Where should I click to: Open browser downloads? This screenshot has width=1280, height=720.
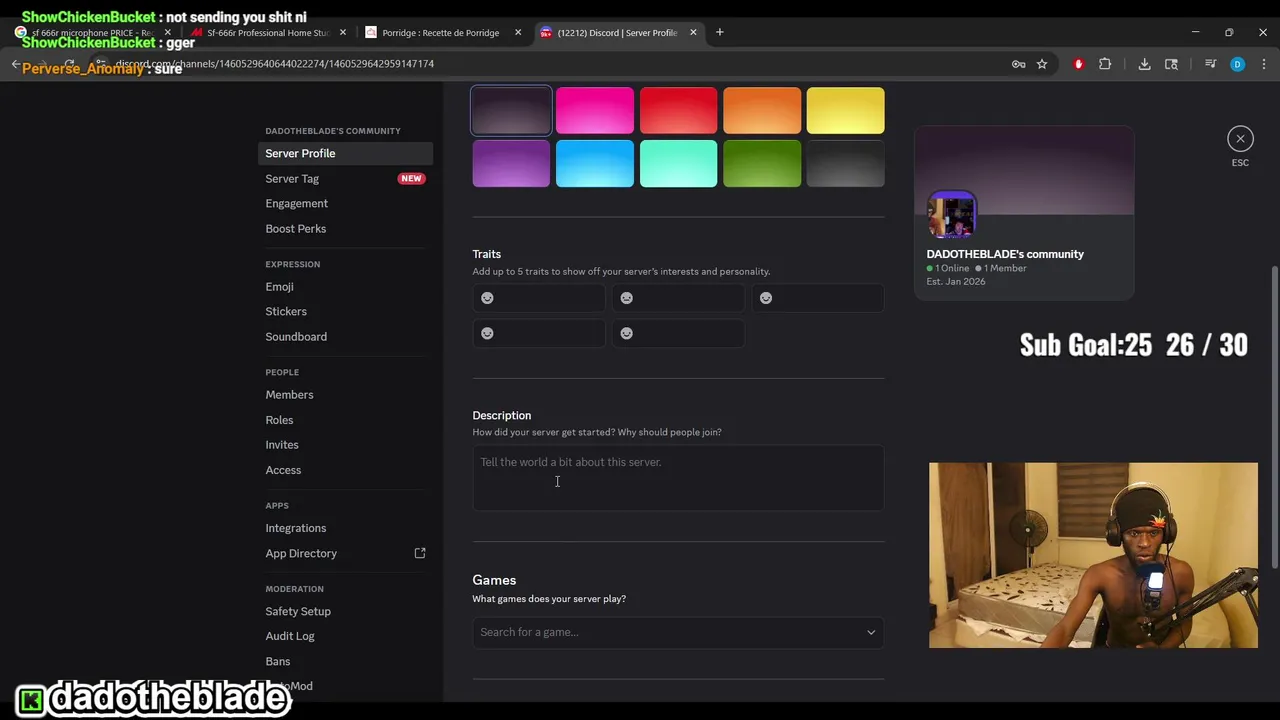(1144, 64)
